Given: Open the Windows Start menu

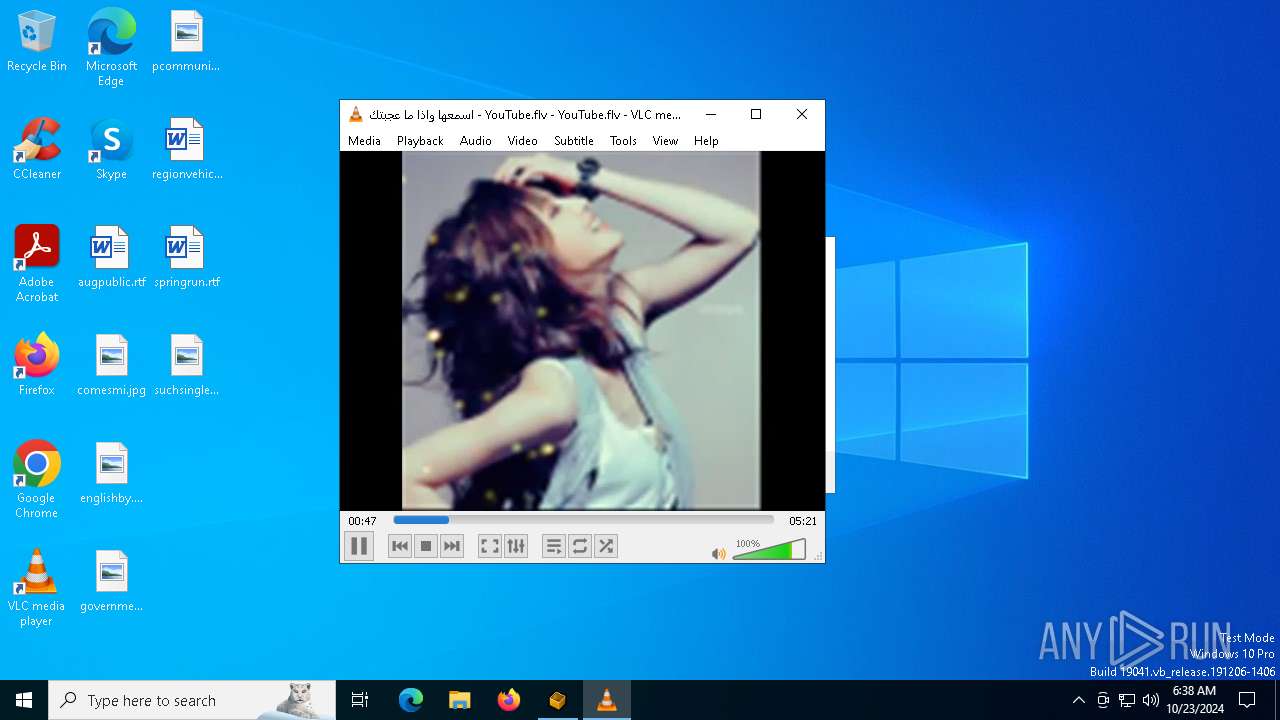Looking at the screenshot, I should click(24, 700).
